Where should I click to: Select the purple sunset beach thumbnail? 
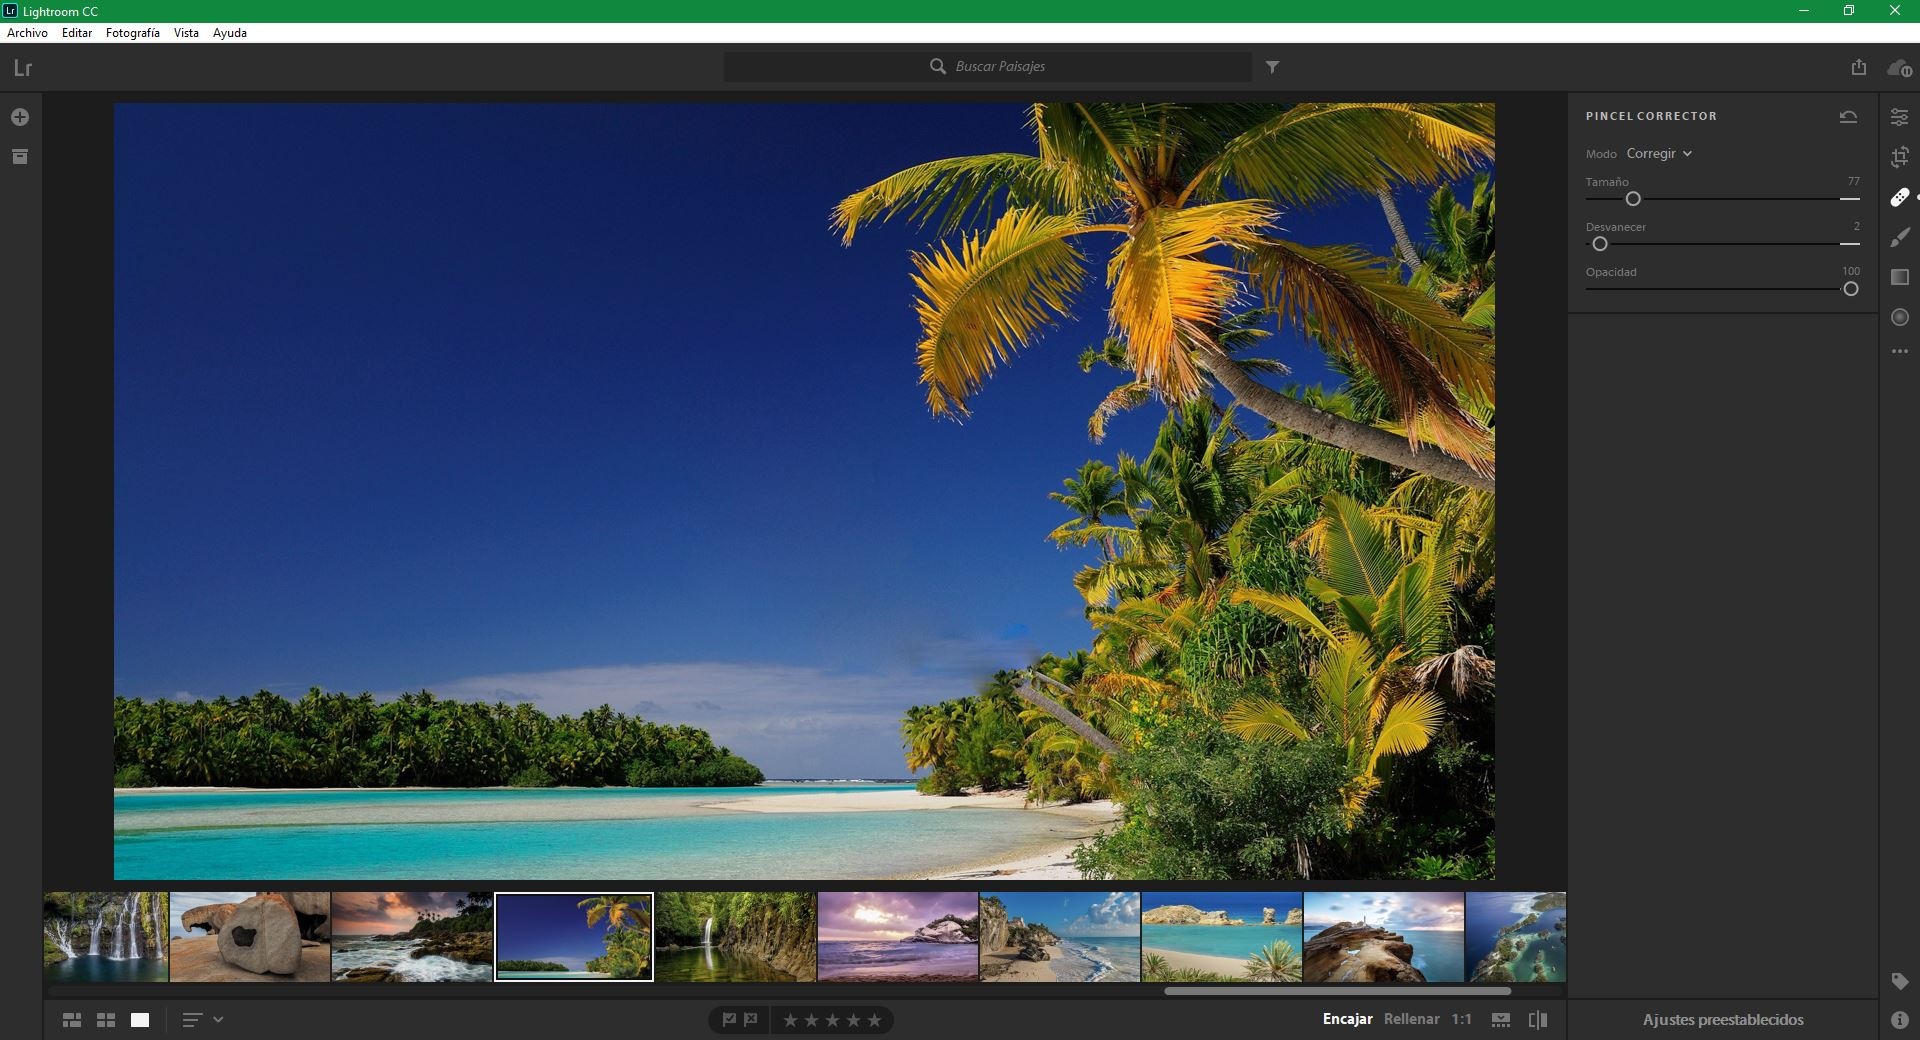(898, 937)
